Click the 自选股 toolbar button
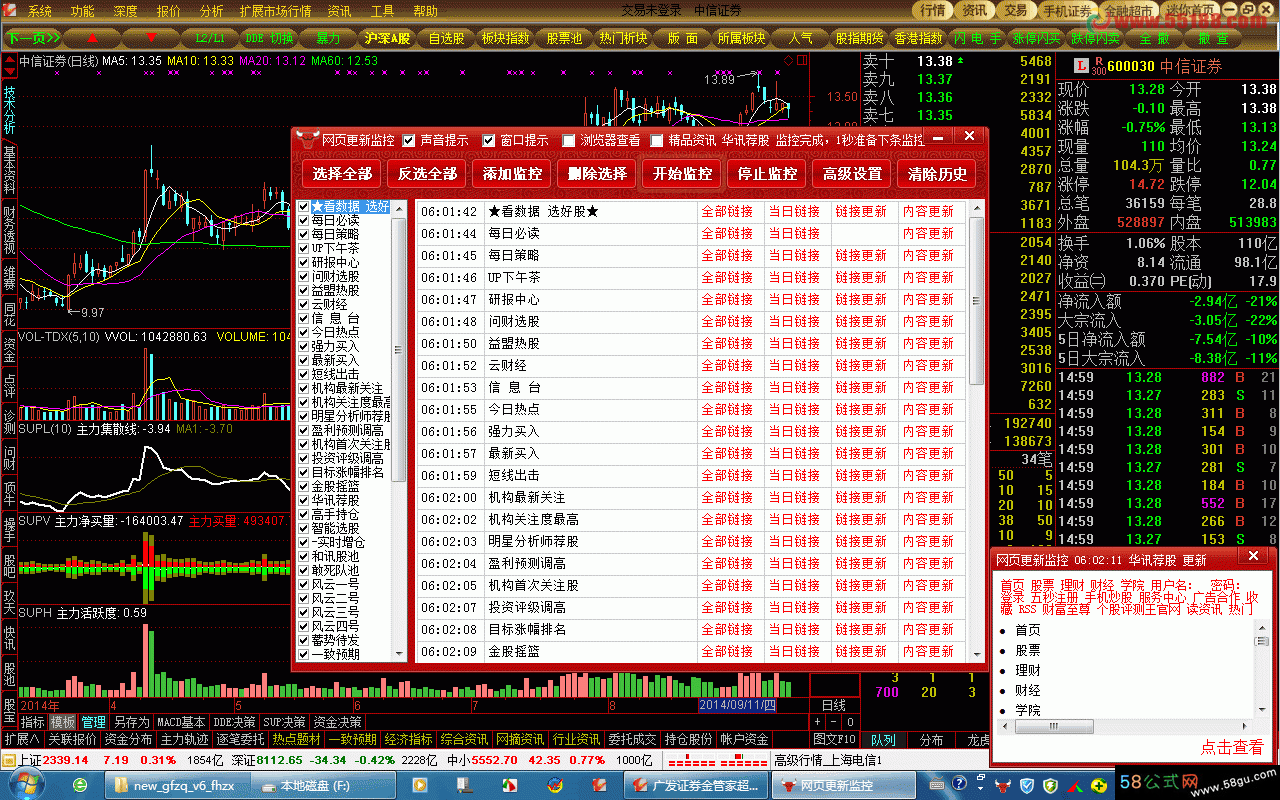 [x=446, y=38]
